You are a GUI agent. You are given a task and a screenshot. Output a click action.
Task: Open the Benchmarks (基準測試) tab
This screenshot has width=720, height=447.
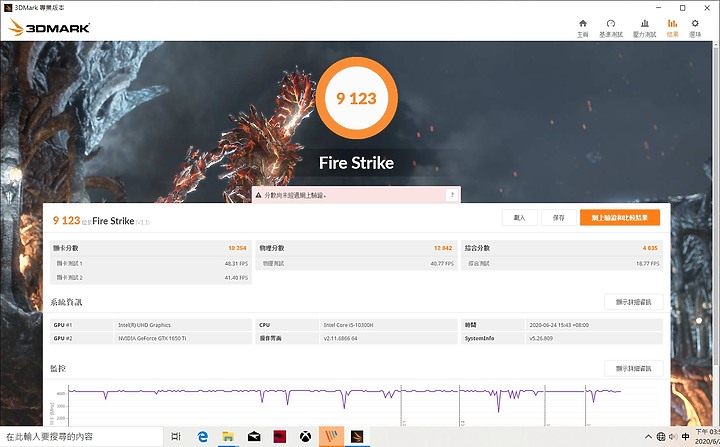tap(611, 28)
